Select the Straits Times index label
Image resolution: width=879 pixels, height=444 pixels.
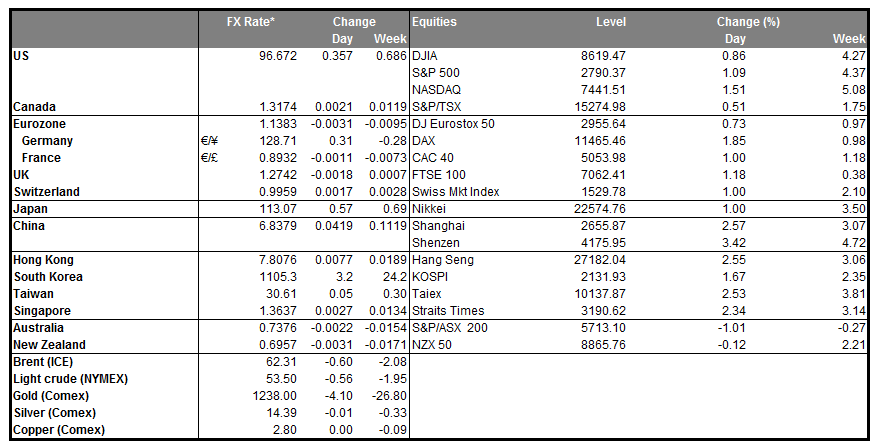[x=445, y=310]
